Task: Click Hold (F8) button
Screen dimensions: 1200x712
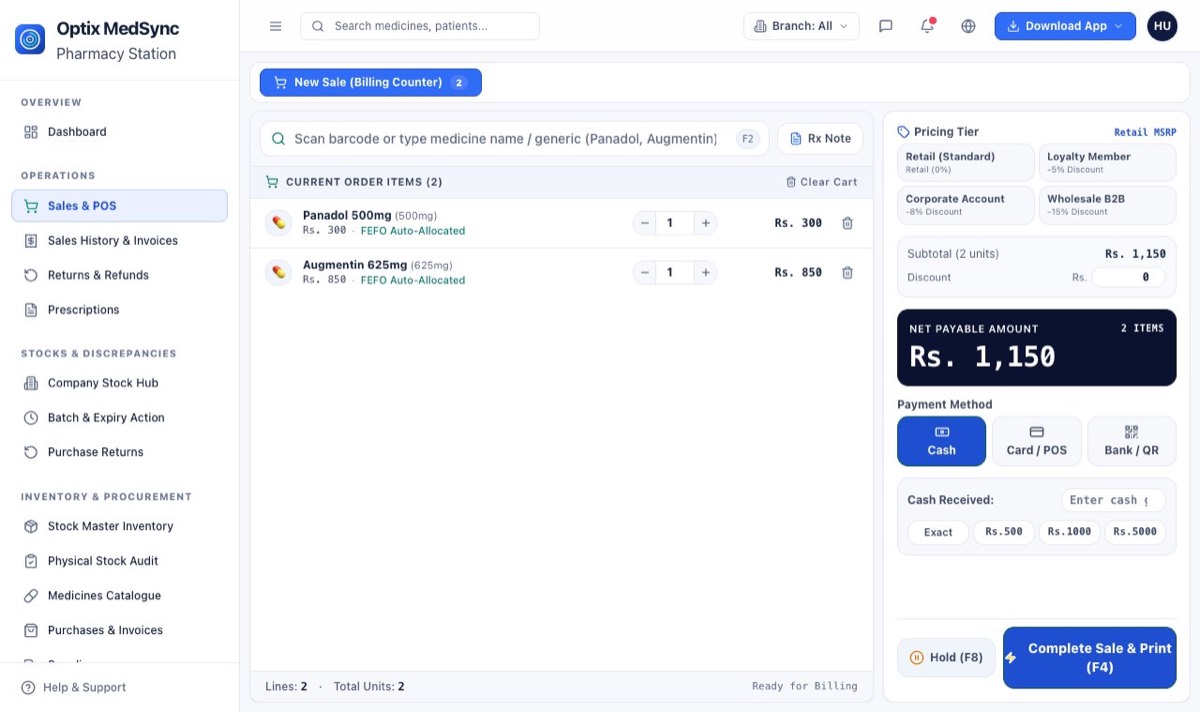Action: [x=946, y=658]
